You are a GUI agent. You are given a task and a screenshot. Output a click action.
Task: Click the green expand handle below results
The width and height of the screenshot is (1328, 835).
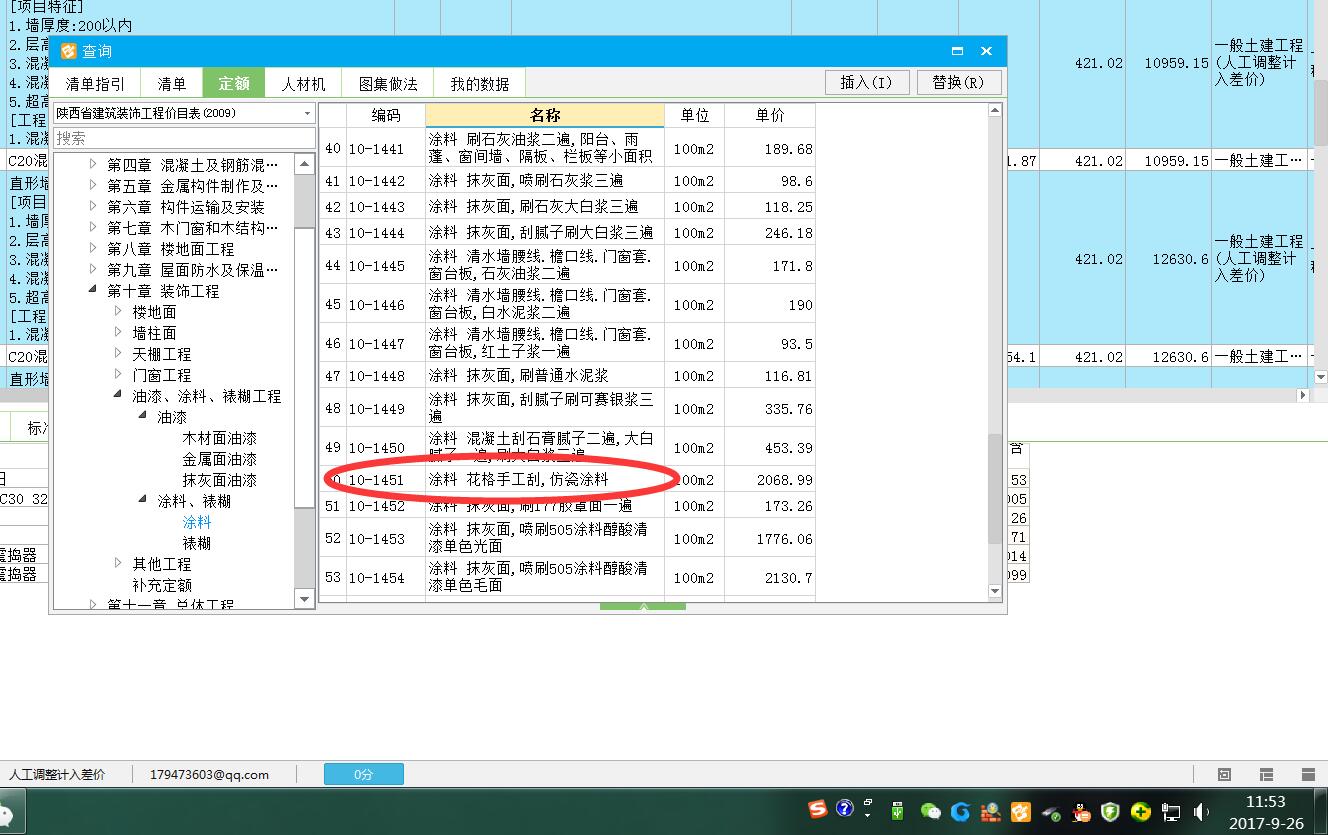pos(643,606)
